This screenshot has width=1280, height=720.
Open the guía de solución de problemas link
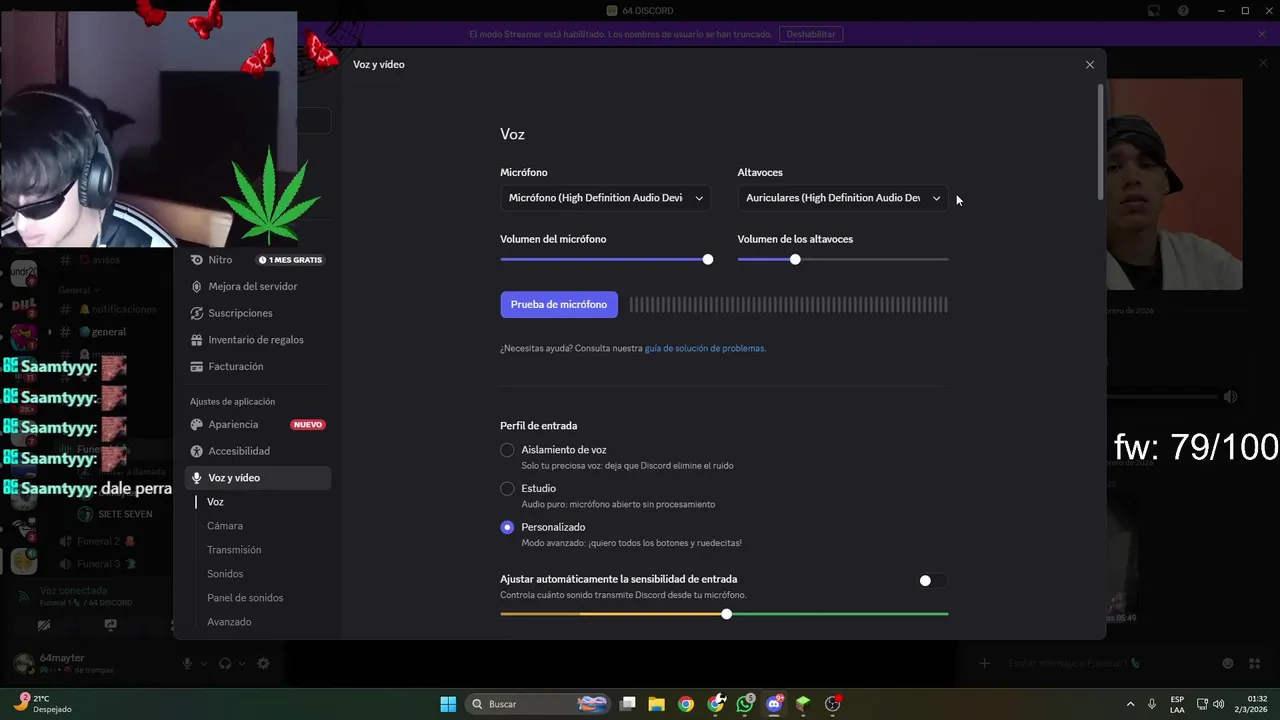pyautogui.click(x=705, y=349)
